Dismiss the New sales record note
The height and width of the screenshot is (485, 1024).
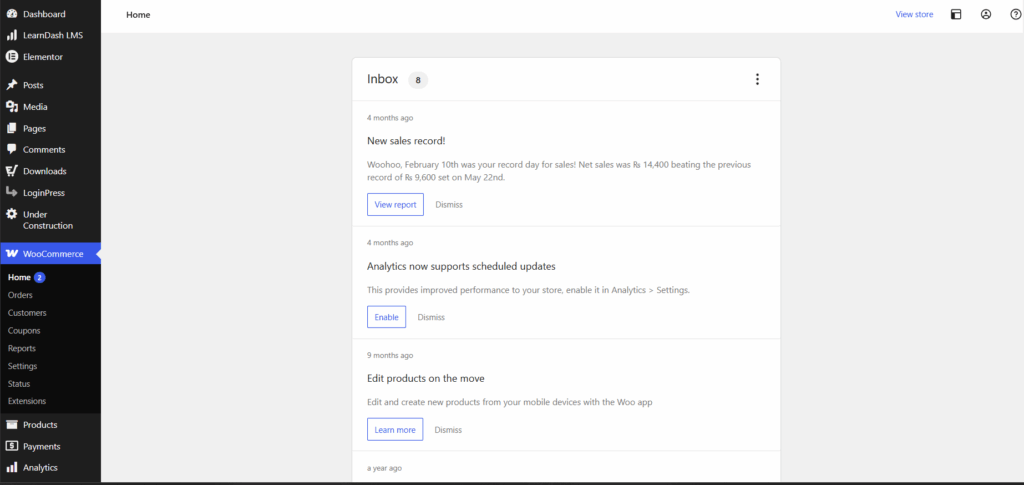449,204
